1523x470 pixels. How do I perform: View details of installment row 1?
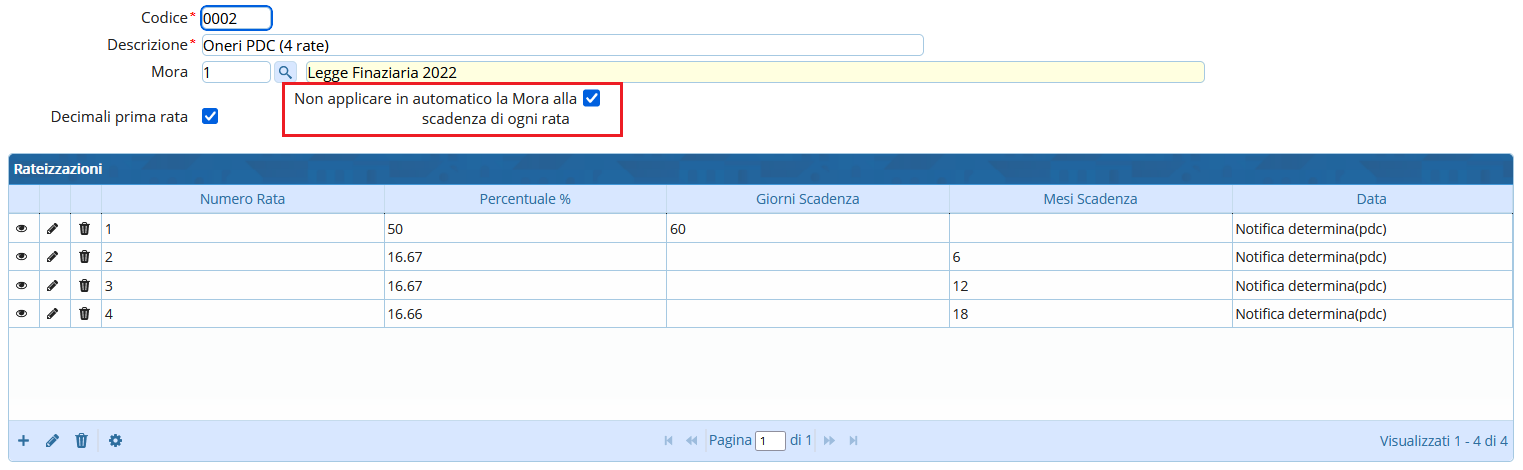coord(22,229)
